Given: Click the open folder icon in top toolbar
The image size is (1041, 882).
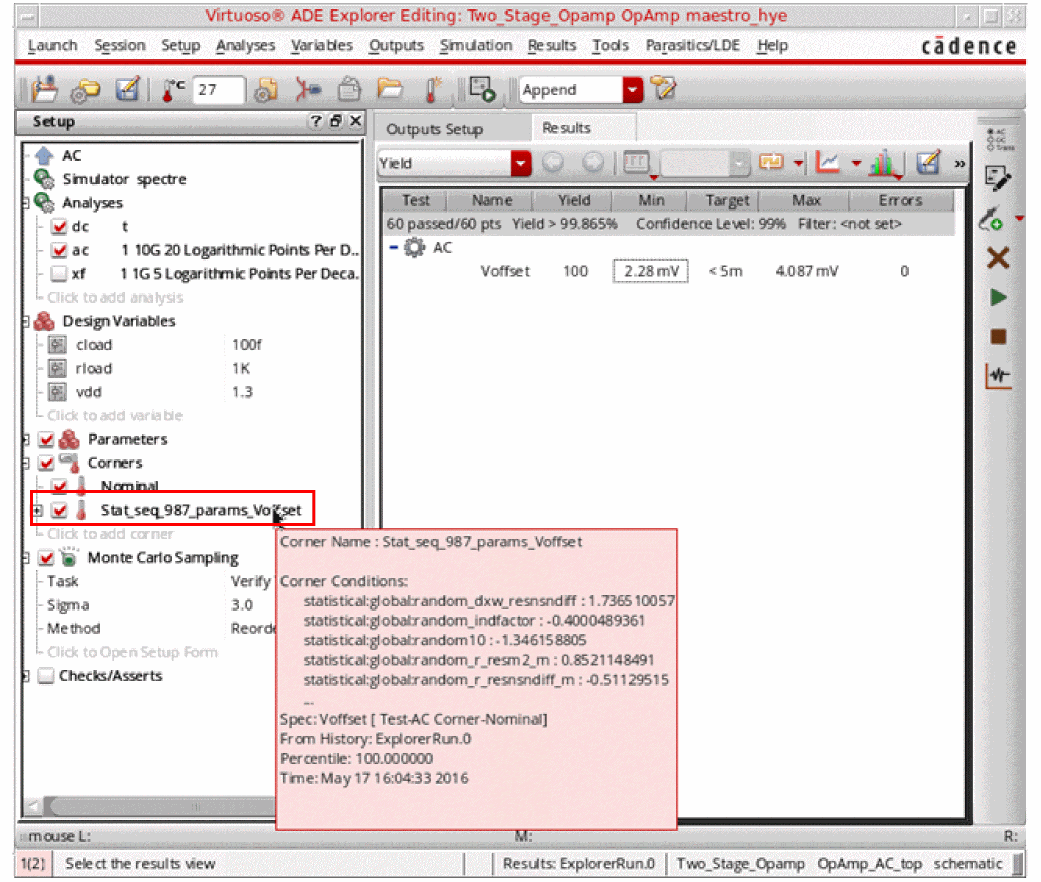Looking at the screenshot, I should pos(389,89).
